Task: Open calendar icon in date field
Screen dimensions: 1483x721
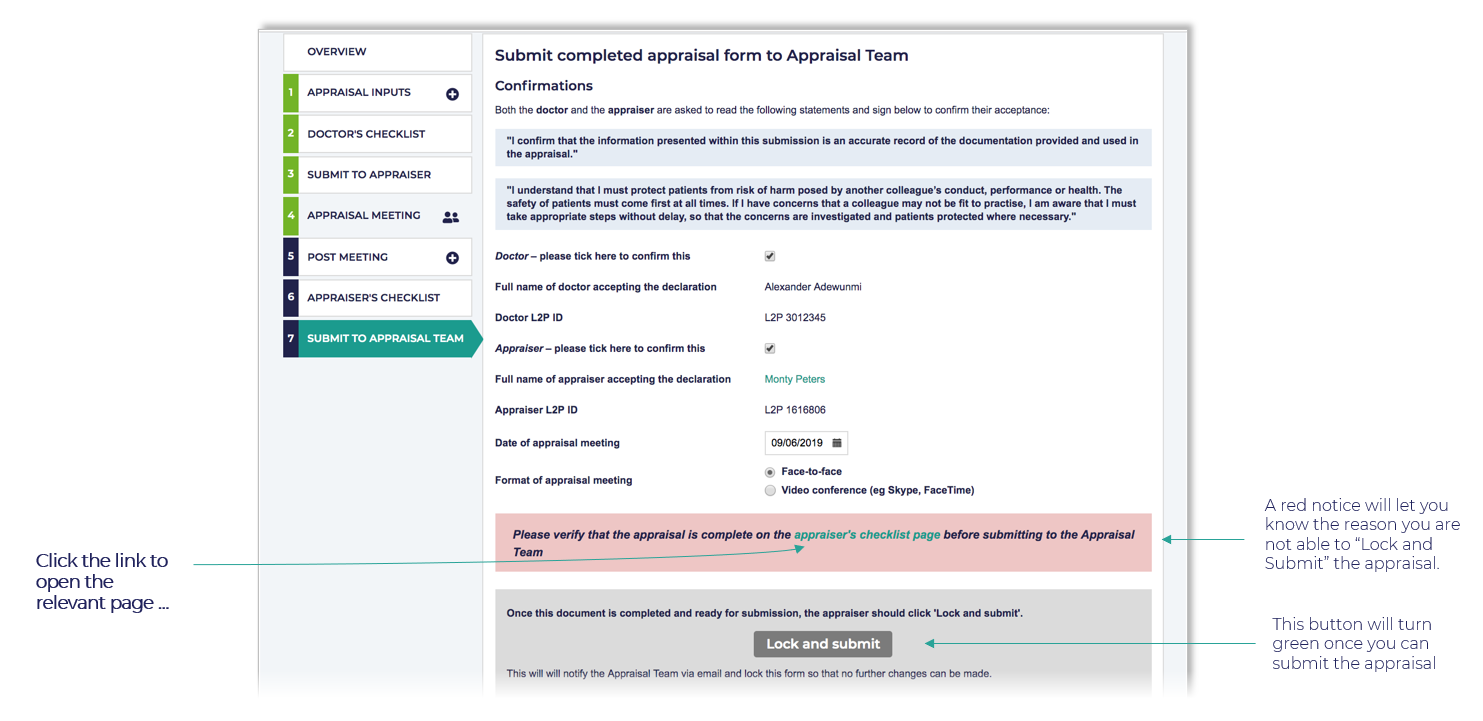Action: 837,443
